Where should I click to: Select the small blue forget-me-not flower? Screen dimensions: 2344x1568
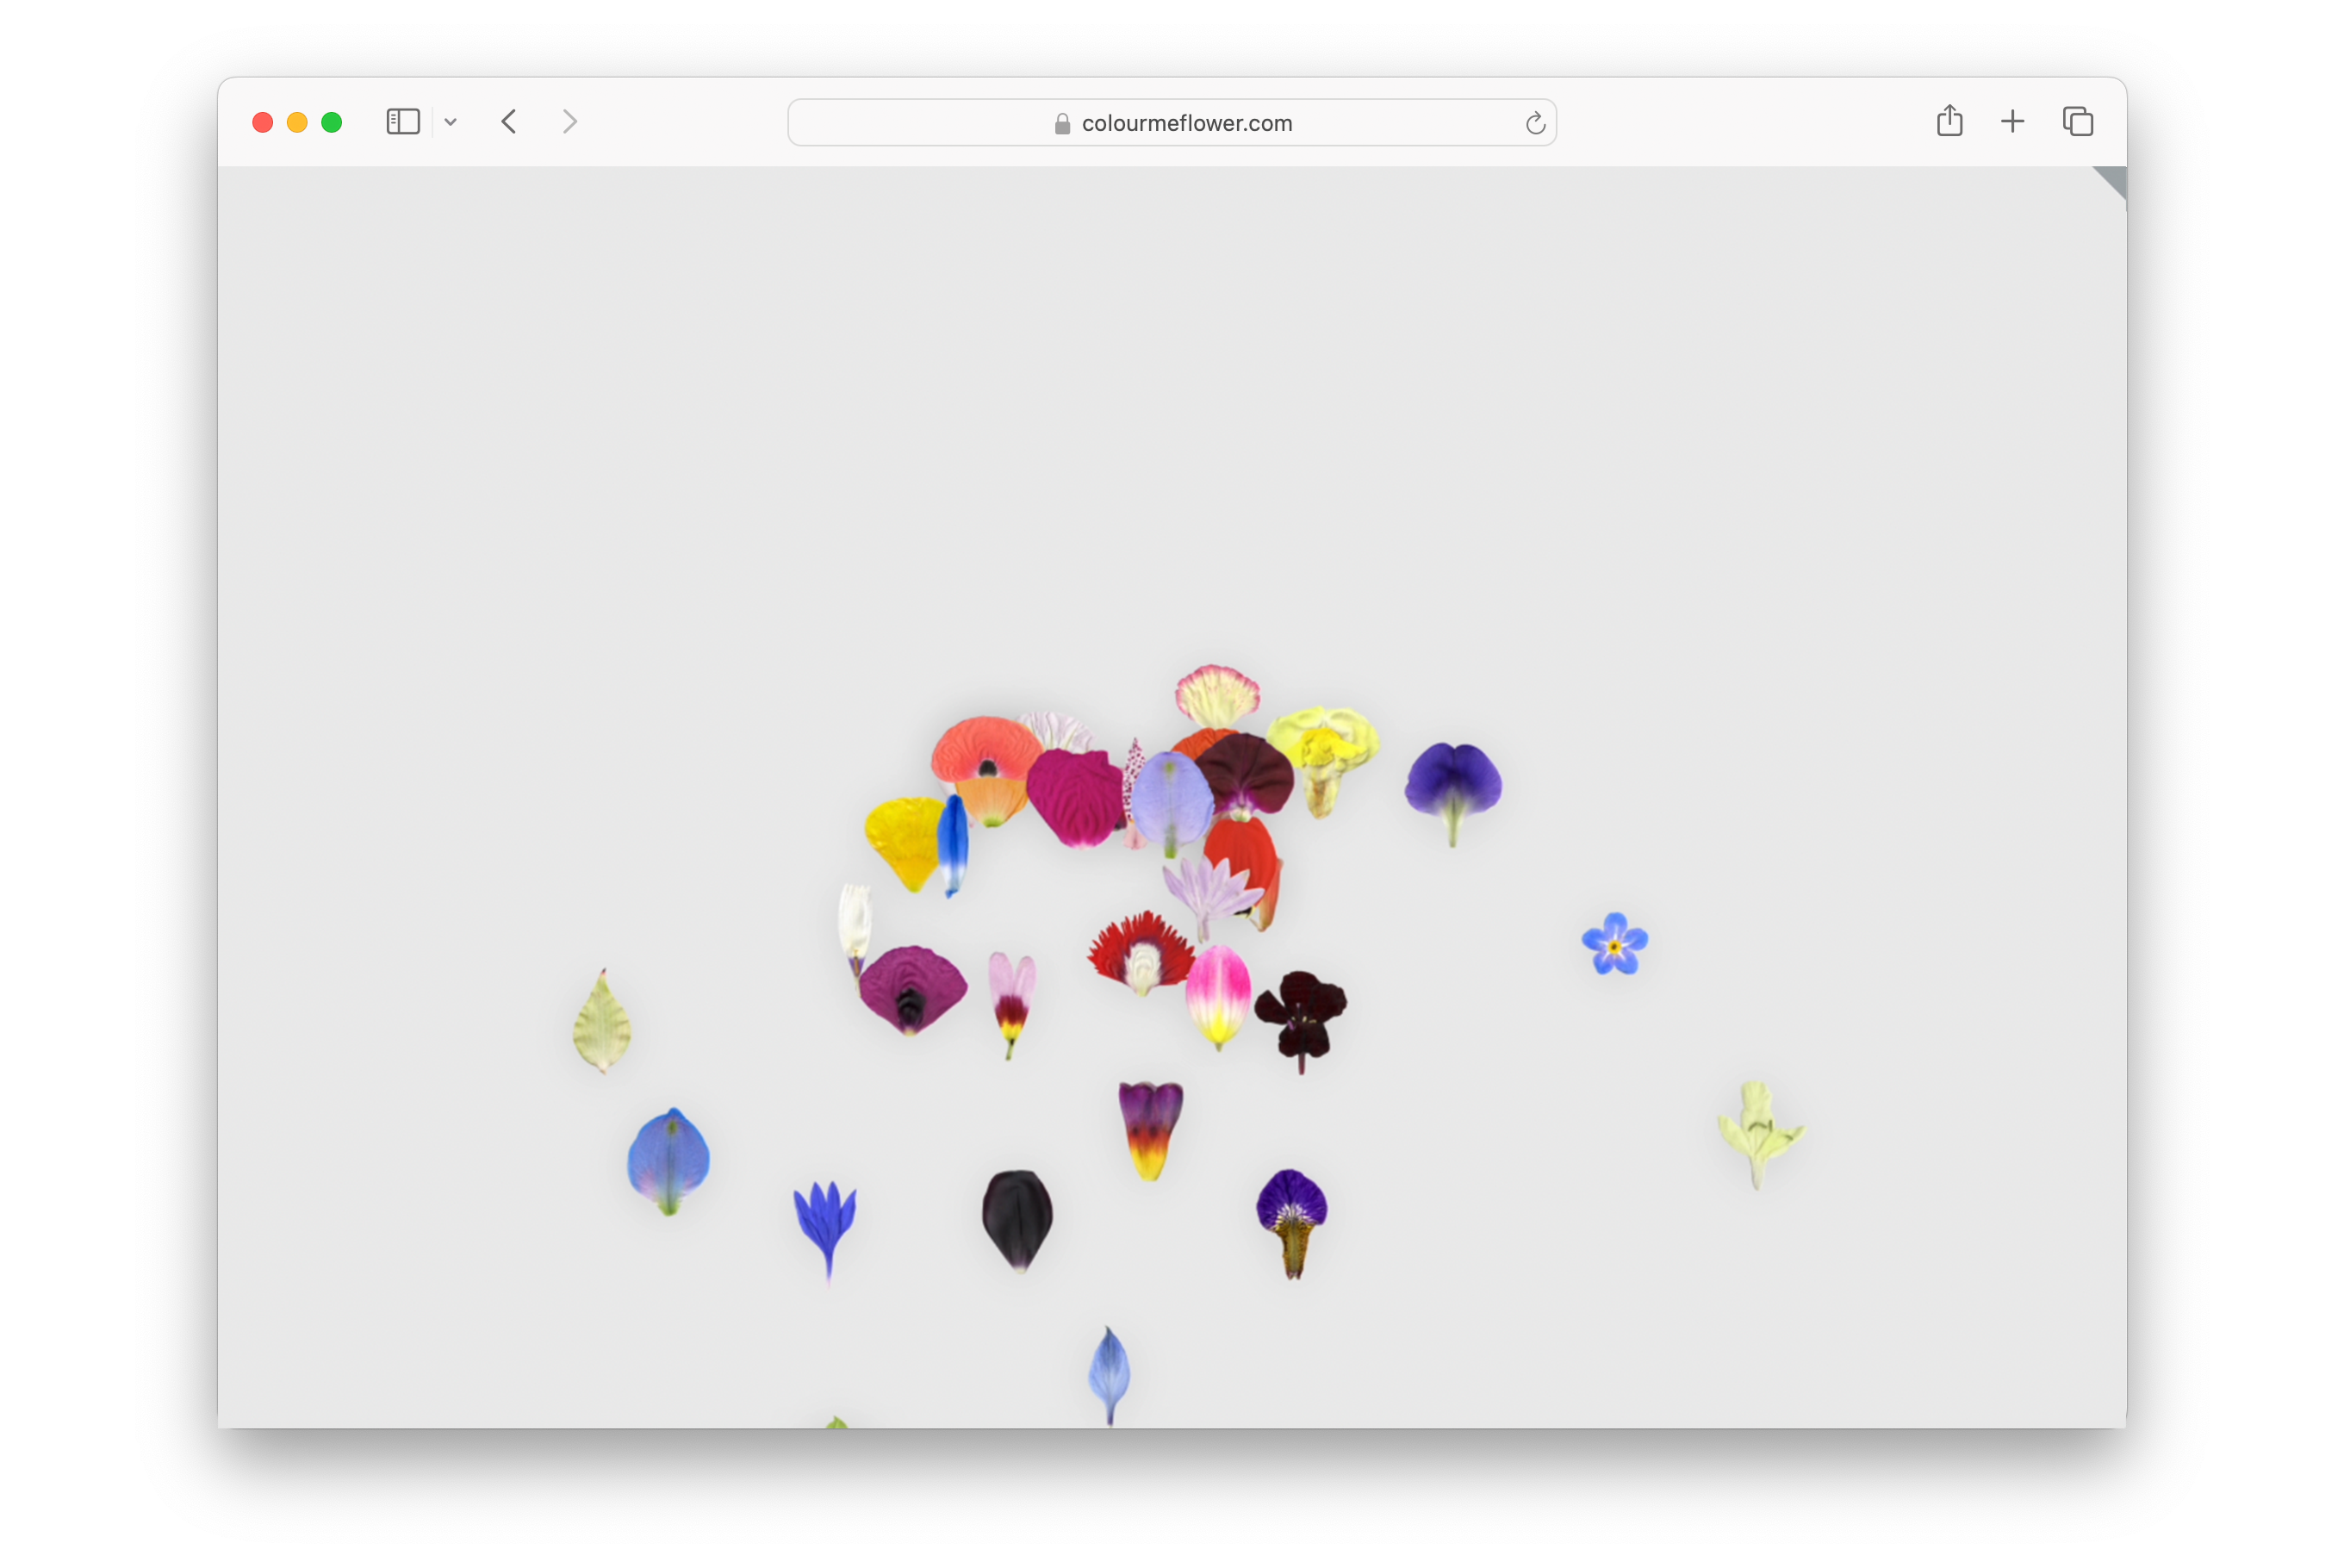point(1614,944)
